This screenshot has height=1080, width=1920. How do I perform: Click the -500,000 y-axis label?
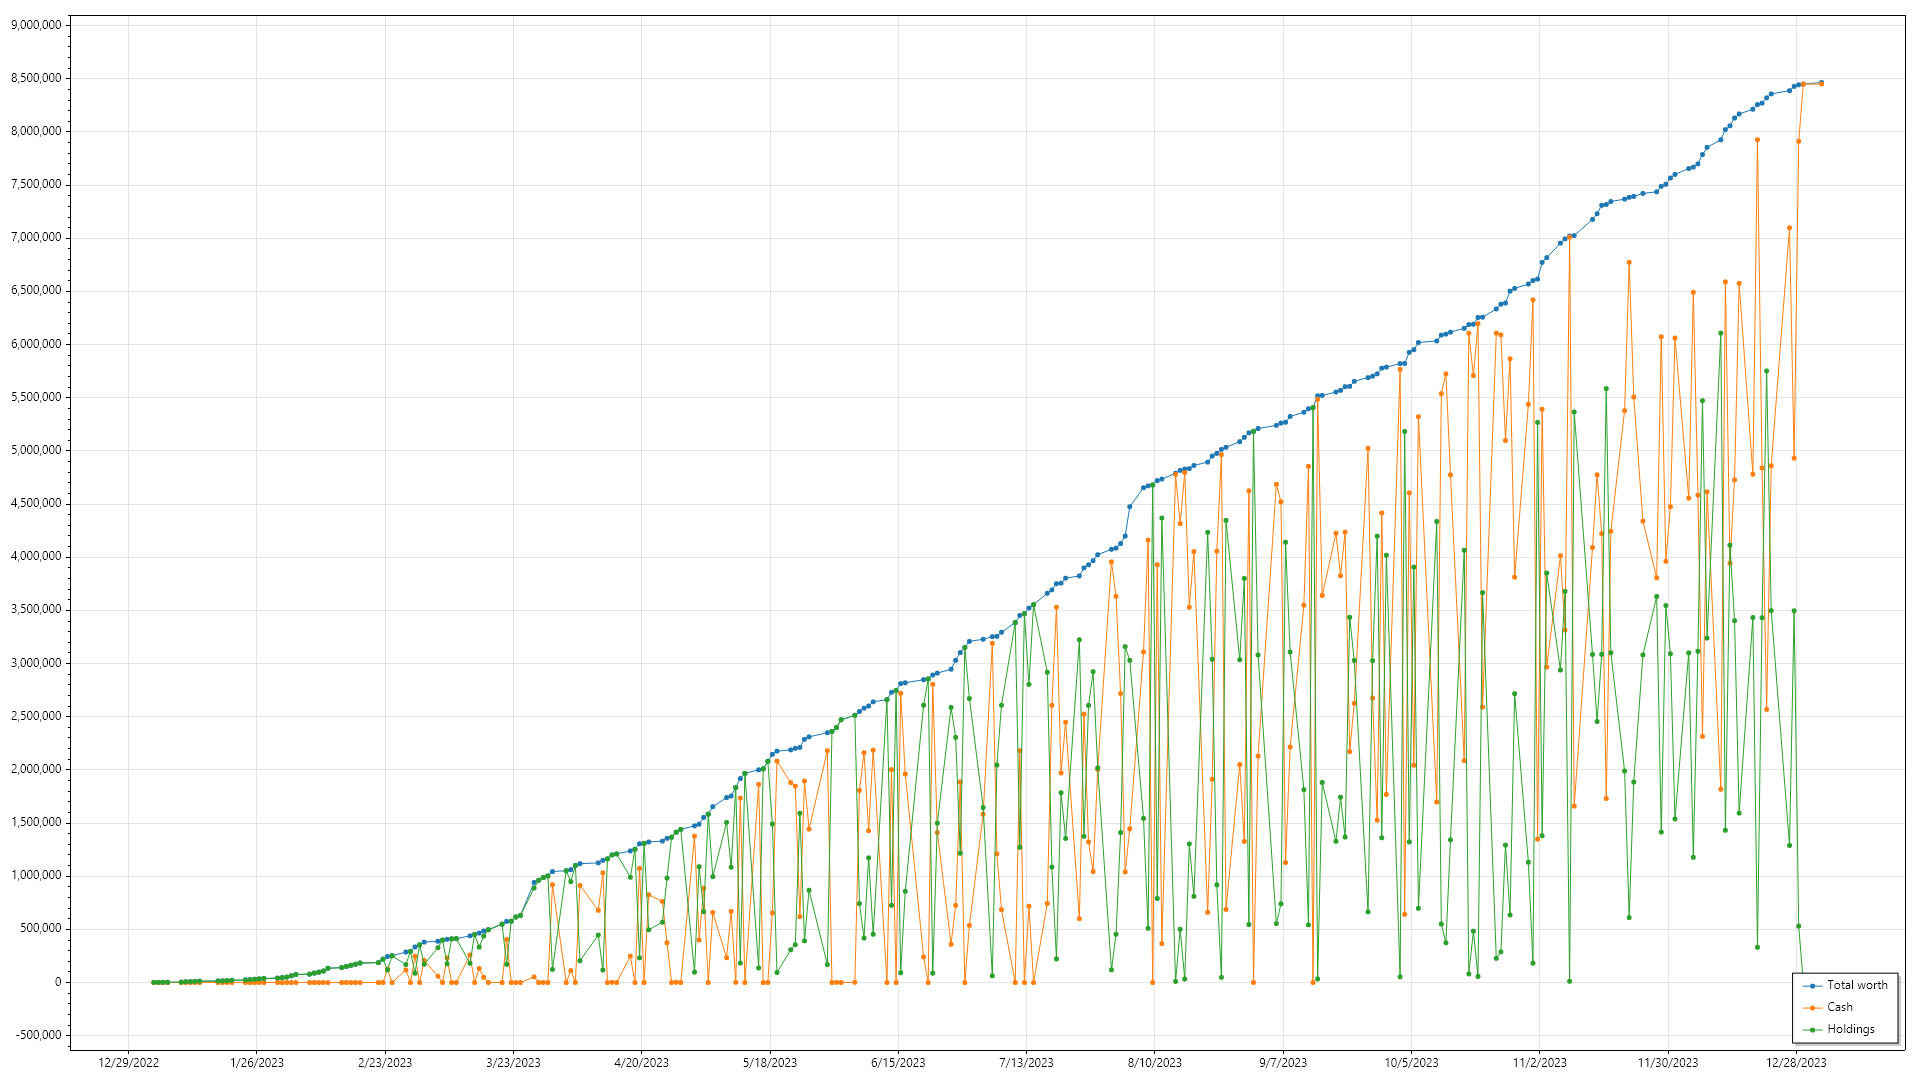(39, 1035)
